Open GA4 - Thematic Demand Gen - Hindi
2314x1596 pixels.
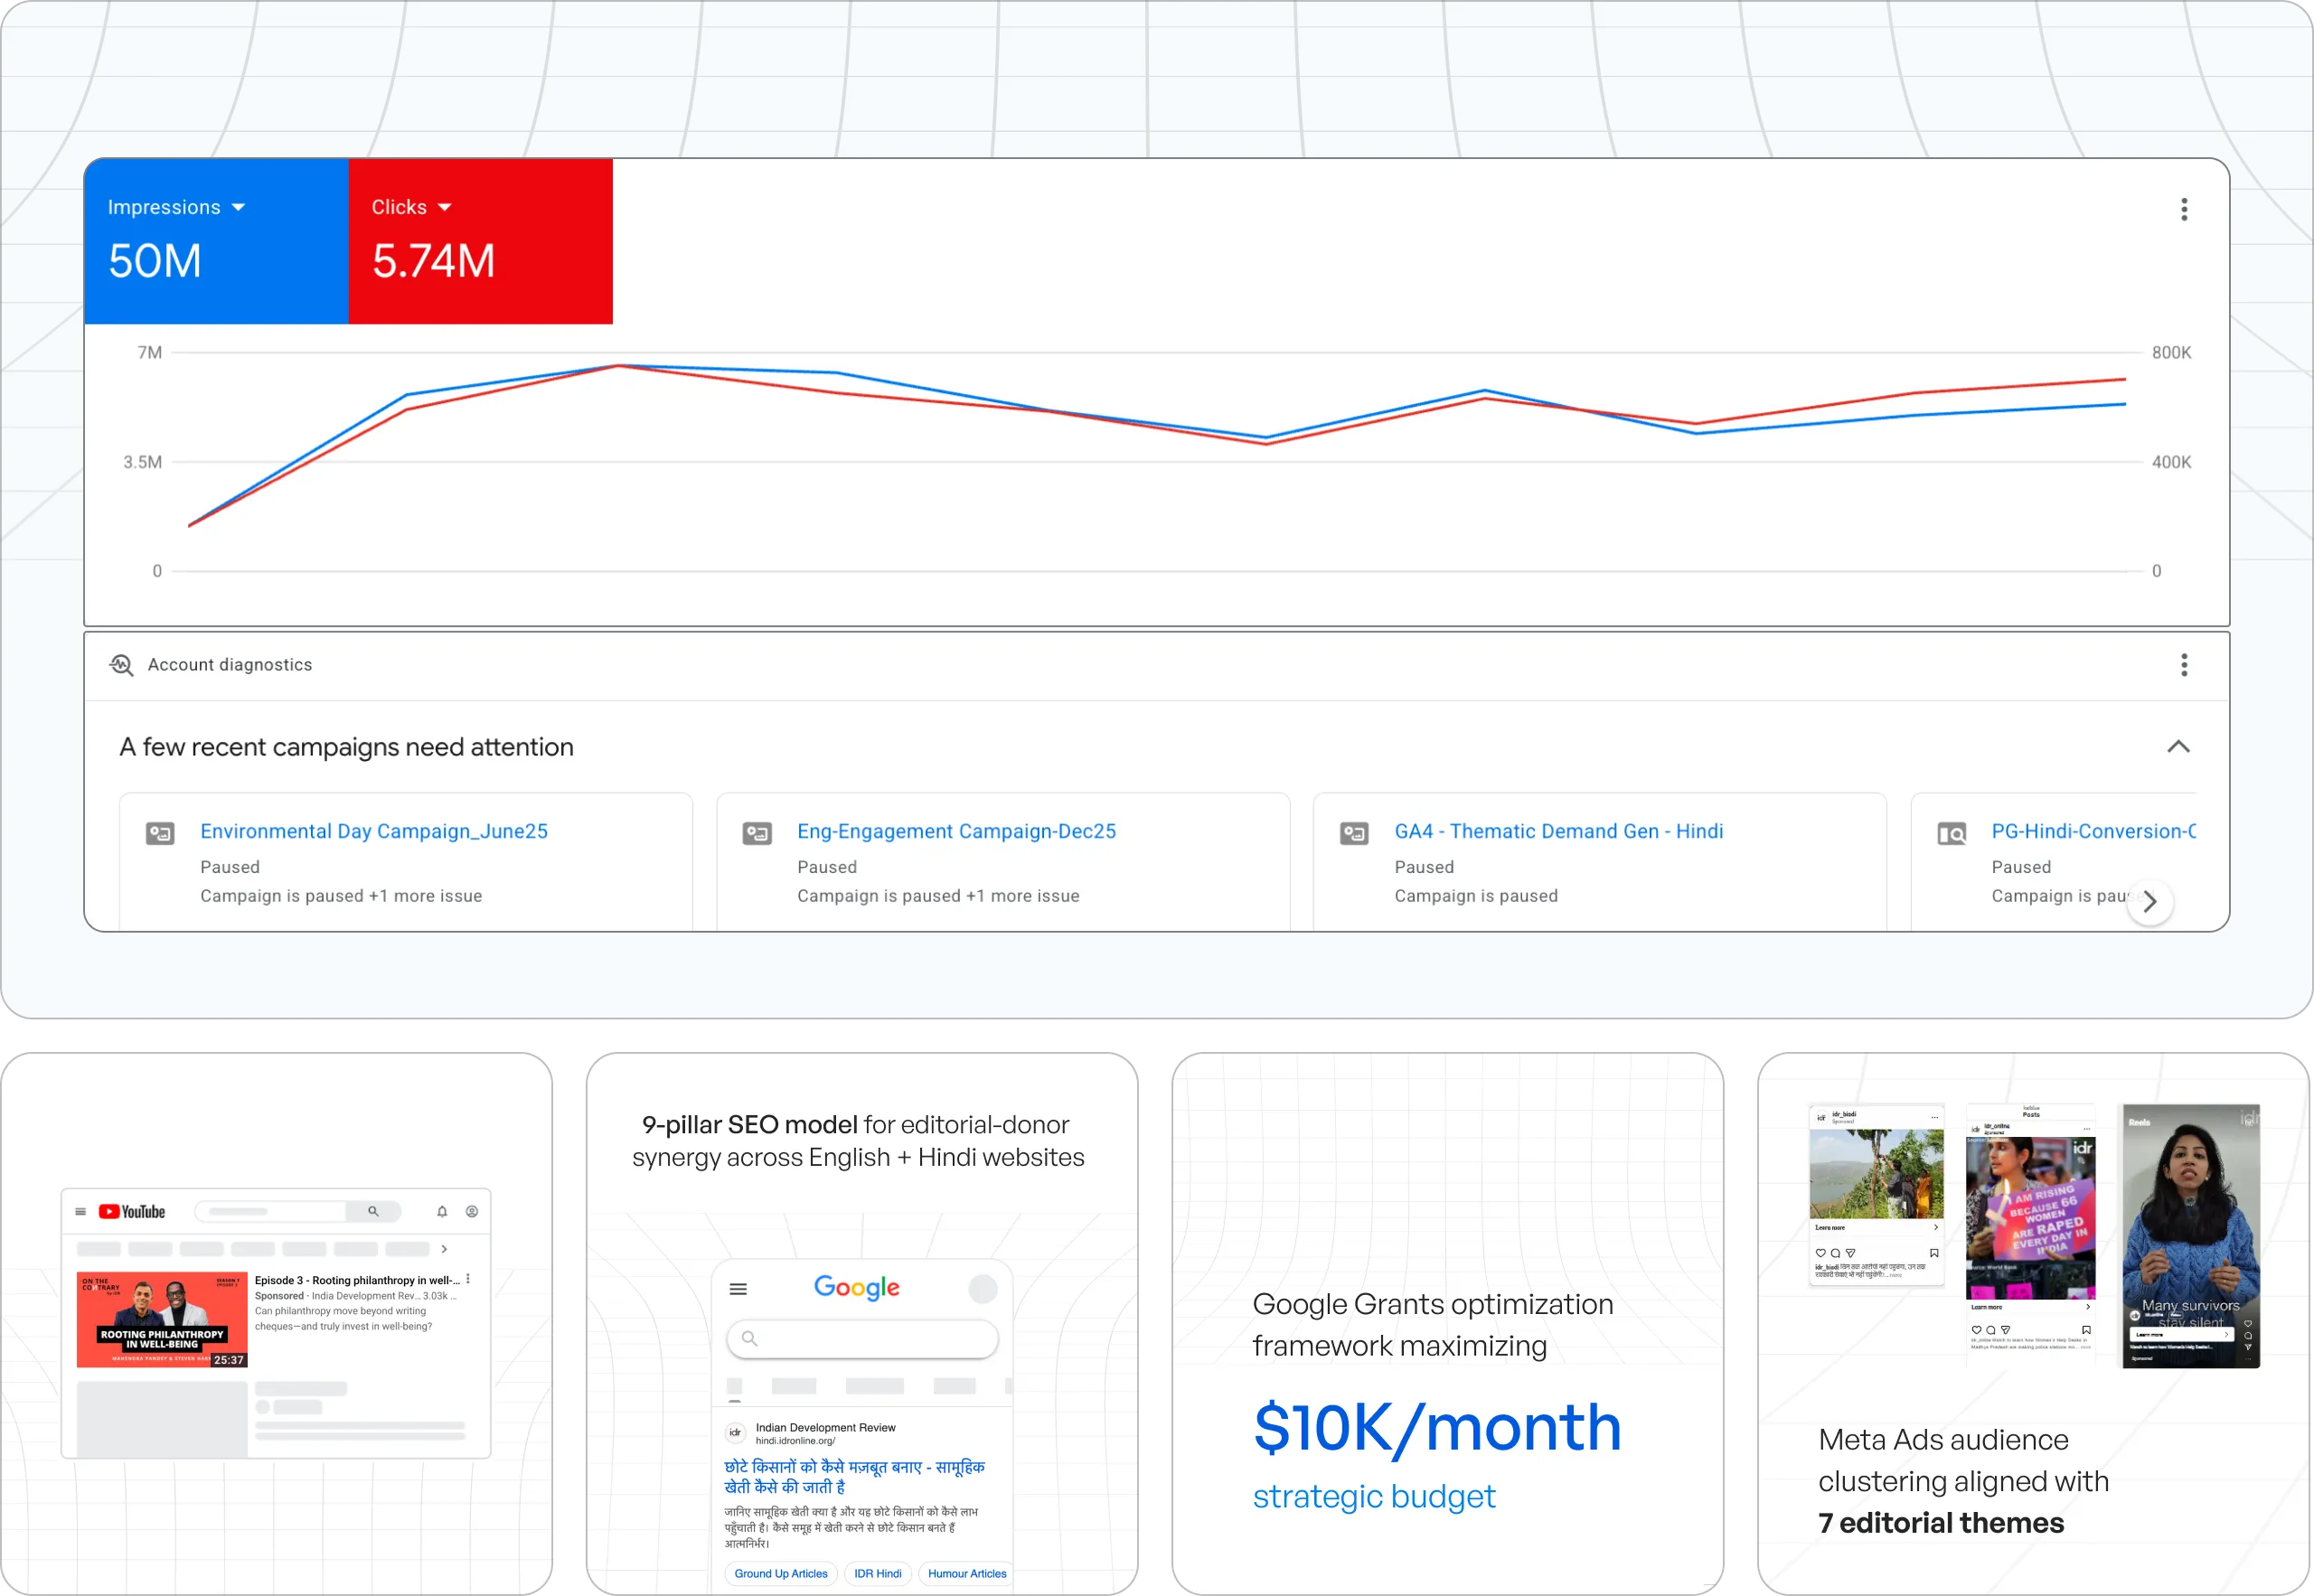click(1558, 831)
